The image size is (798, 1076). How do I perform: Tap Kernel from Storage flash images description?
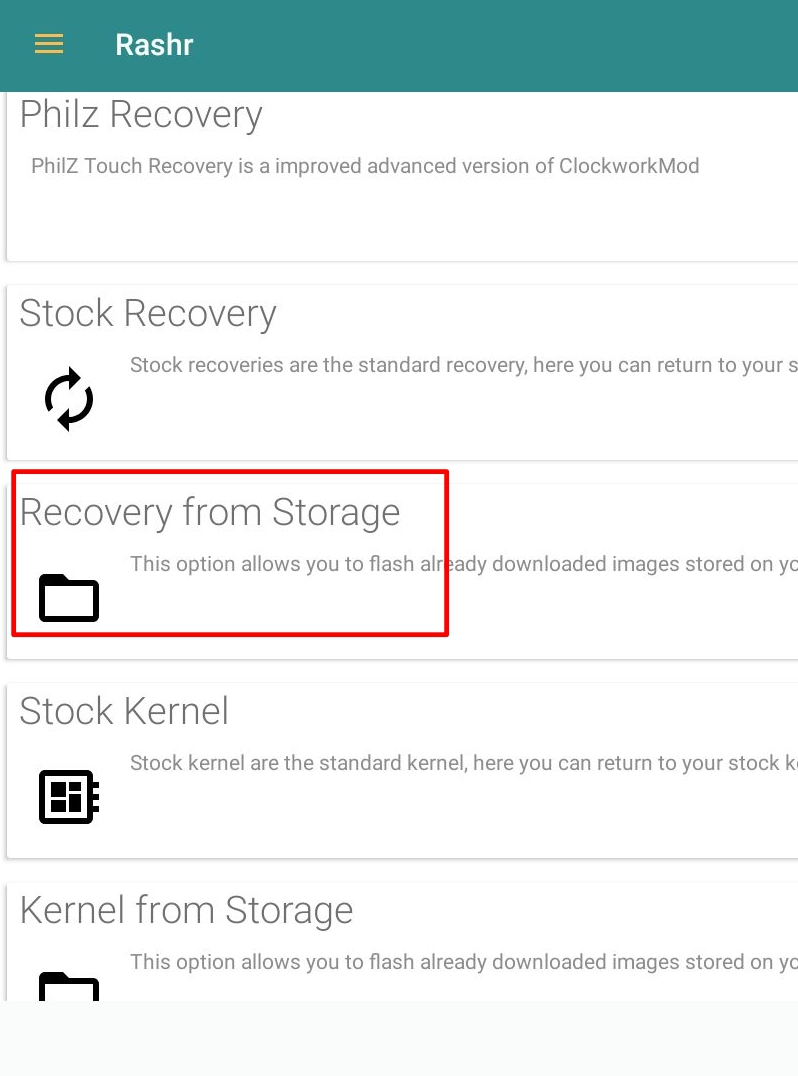[464, 962]
